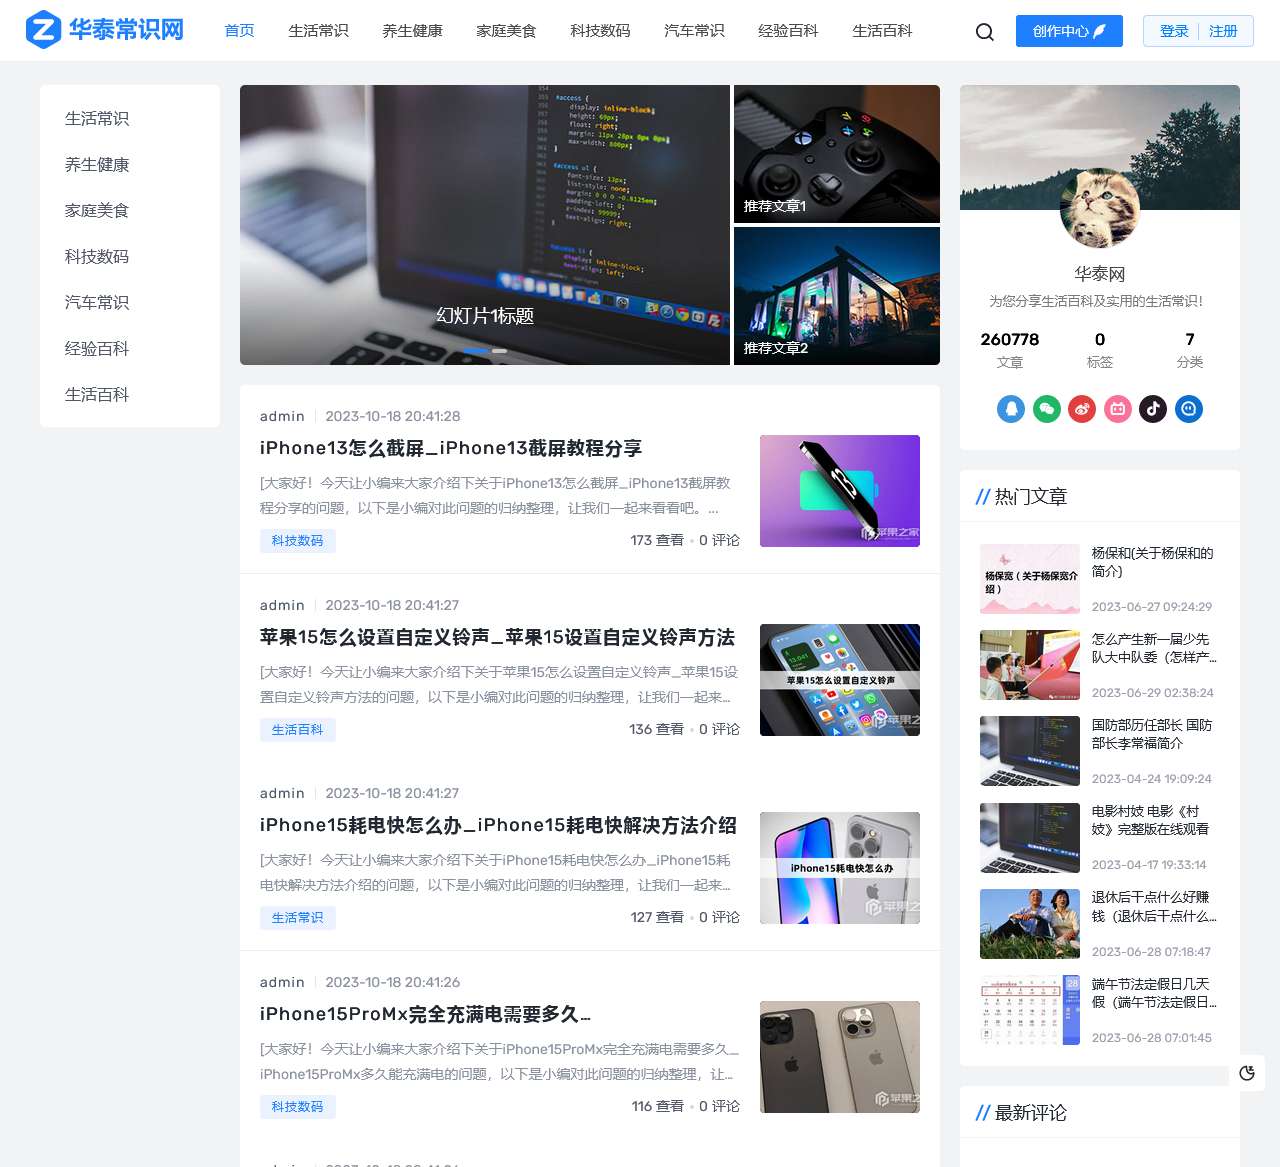Click 生活百科 tag under 苹果15铃声 article
1280x1167 pixels.
pyautogui.click(x=298, y=730)
